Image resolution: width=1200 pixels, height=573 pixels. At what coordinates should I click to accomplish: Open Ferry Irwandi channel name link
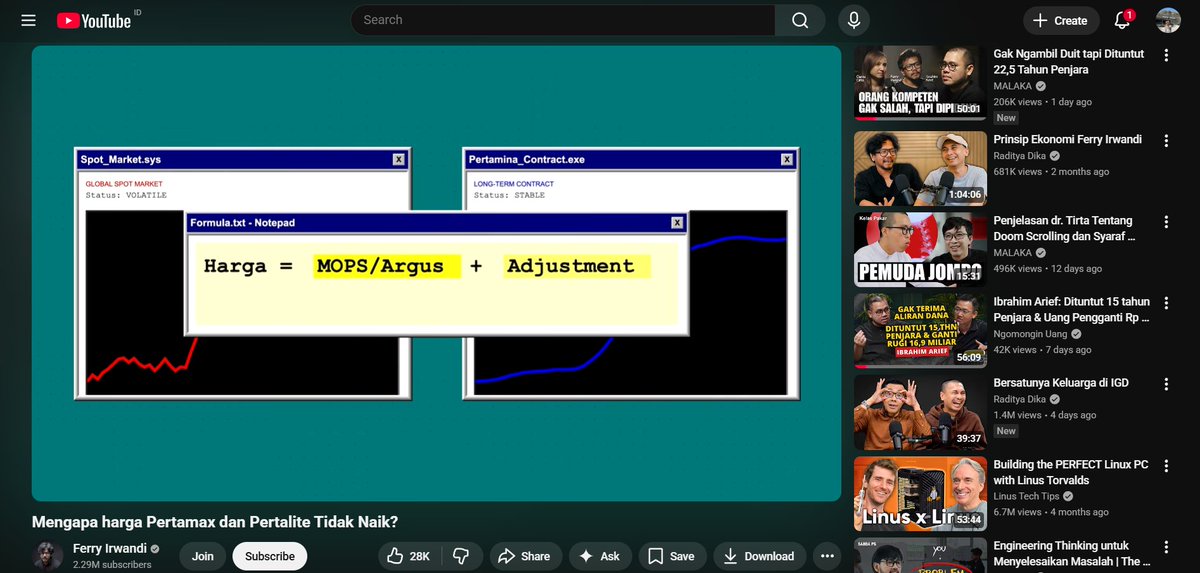[110, 549]
